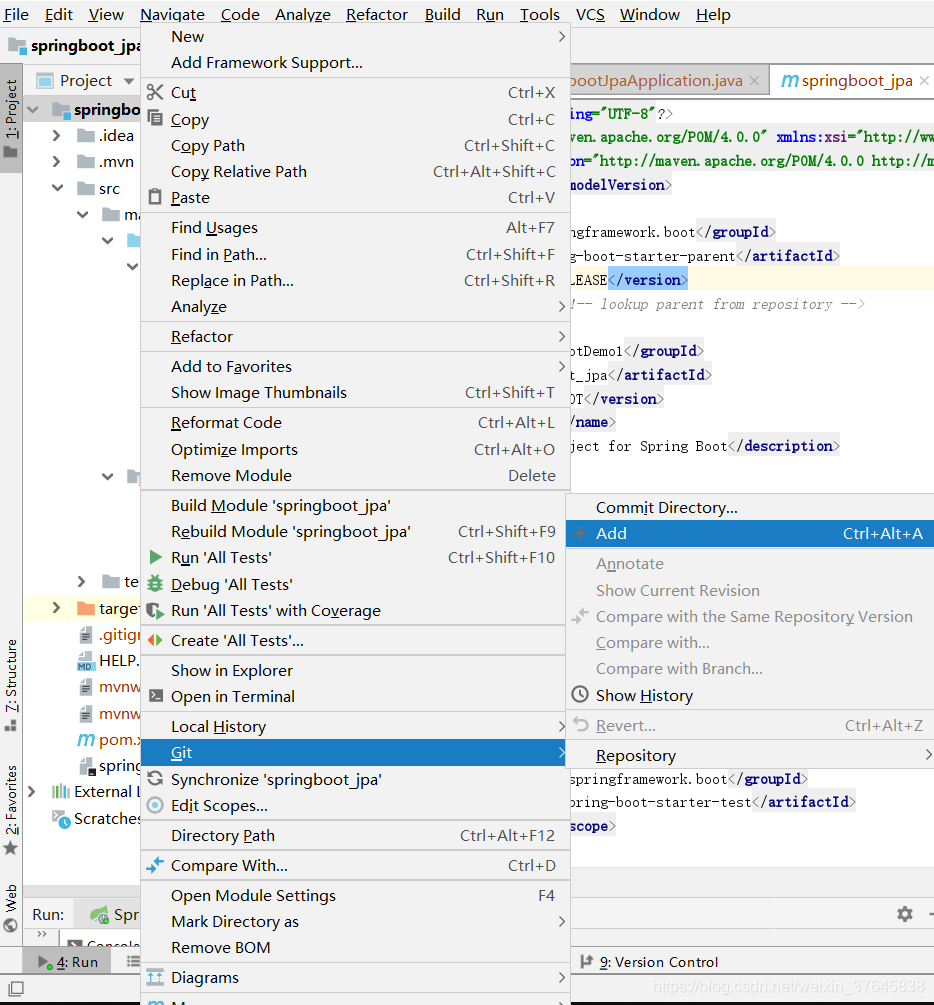
Task: Open the Project view dropdown
Action: pyautogui.click(x=129, y=81)
